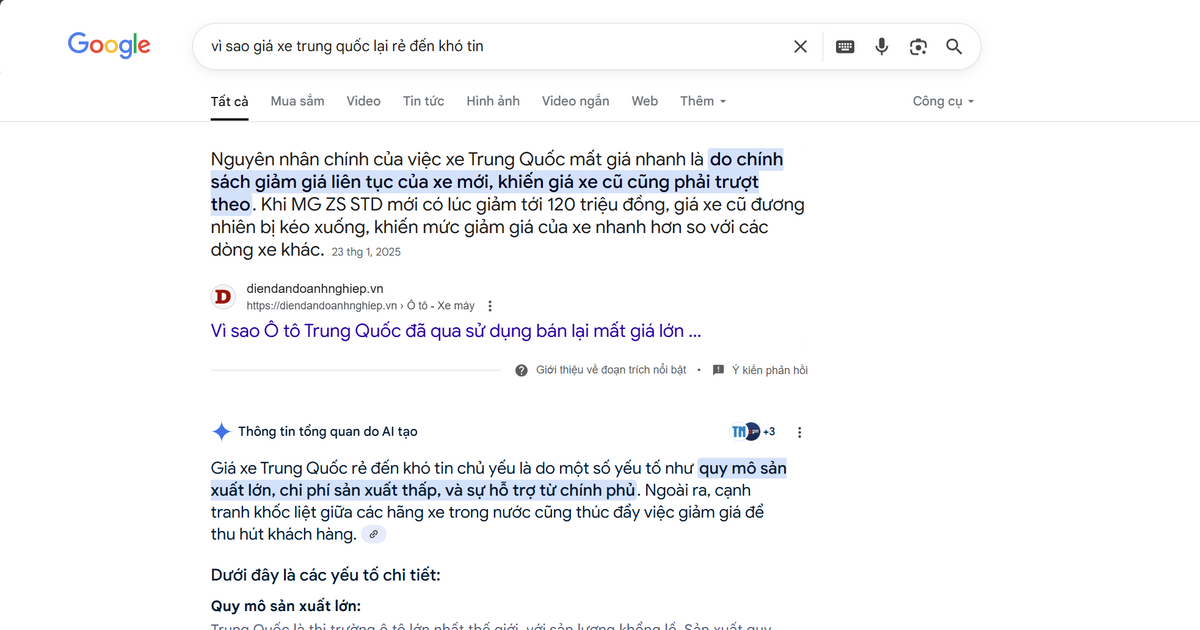Click the featured snippet info icon
The height and width of the screenshot is (630, 1200).
pyautogui.click(x=521, y=369)
